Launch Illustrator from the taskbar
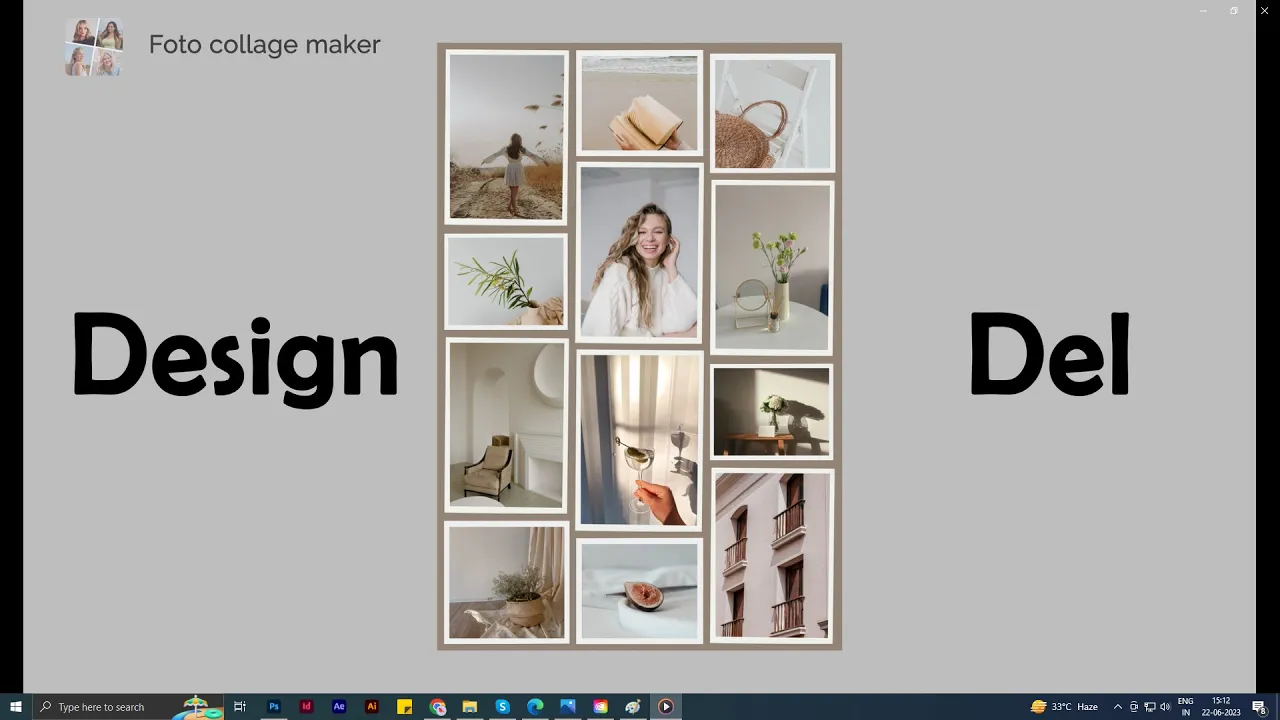The image size is (1280, 720). [372, 706]
